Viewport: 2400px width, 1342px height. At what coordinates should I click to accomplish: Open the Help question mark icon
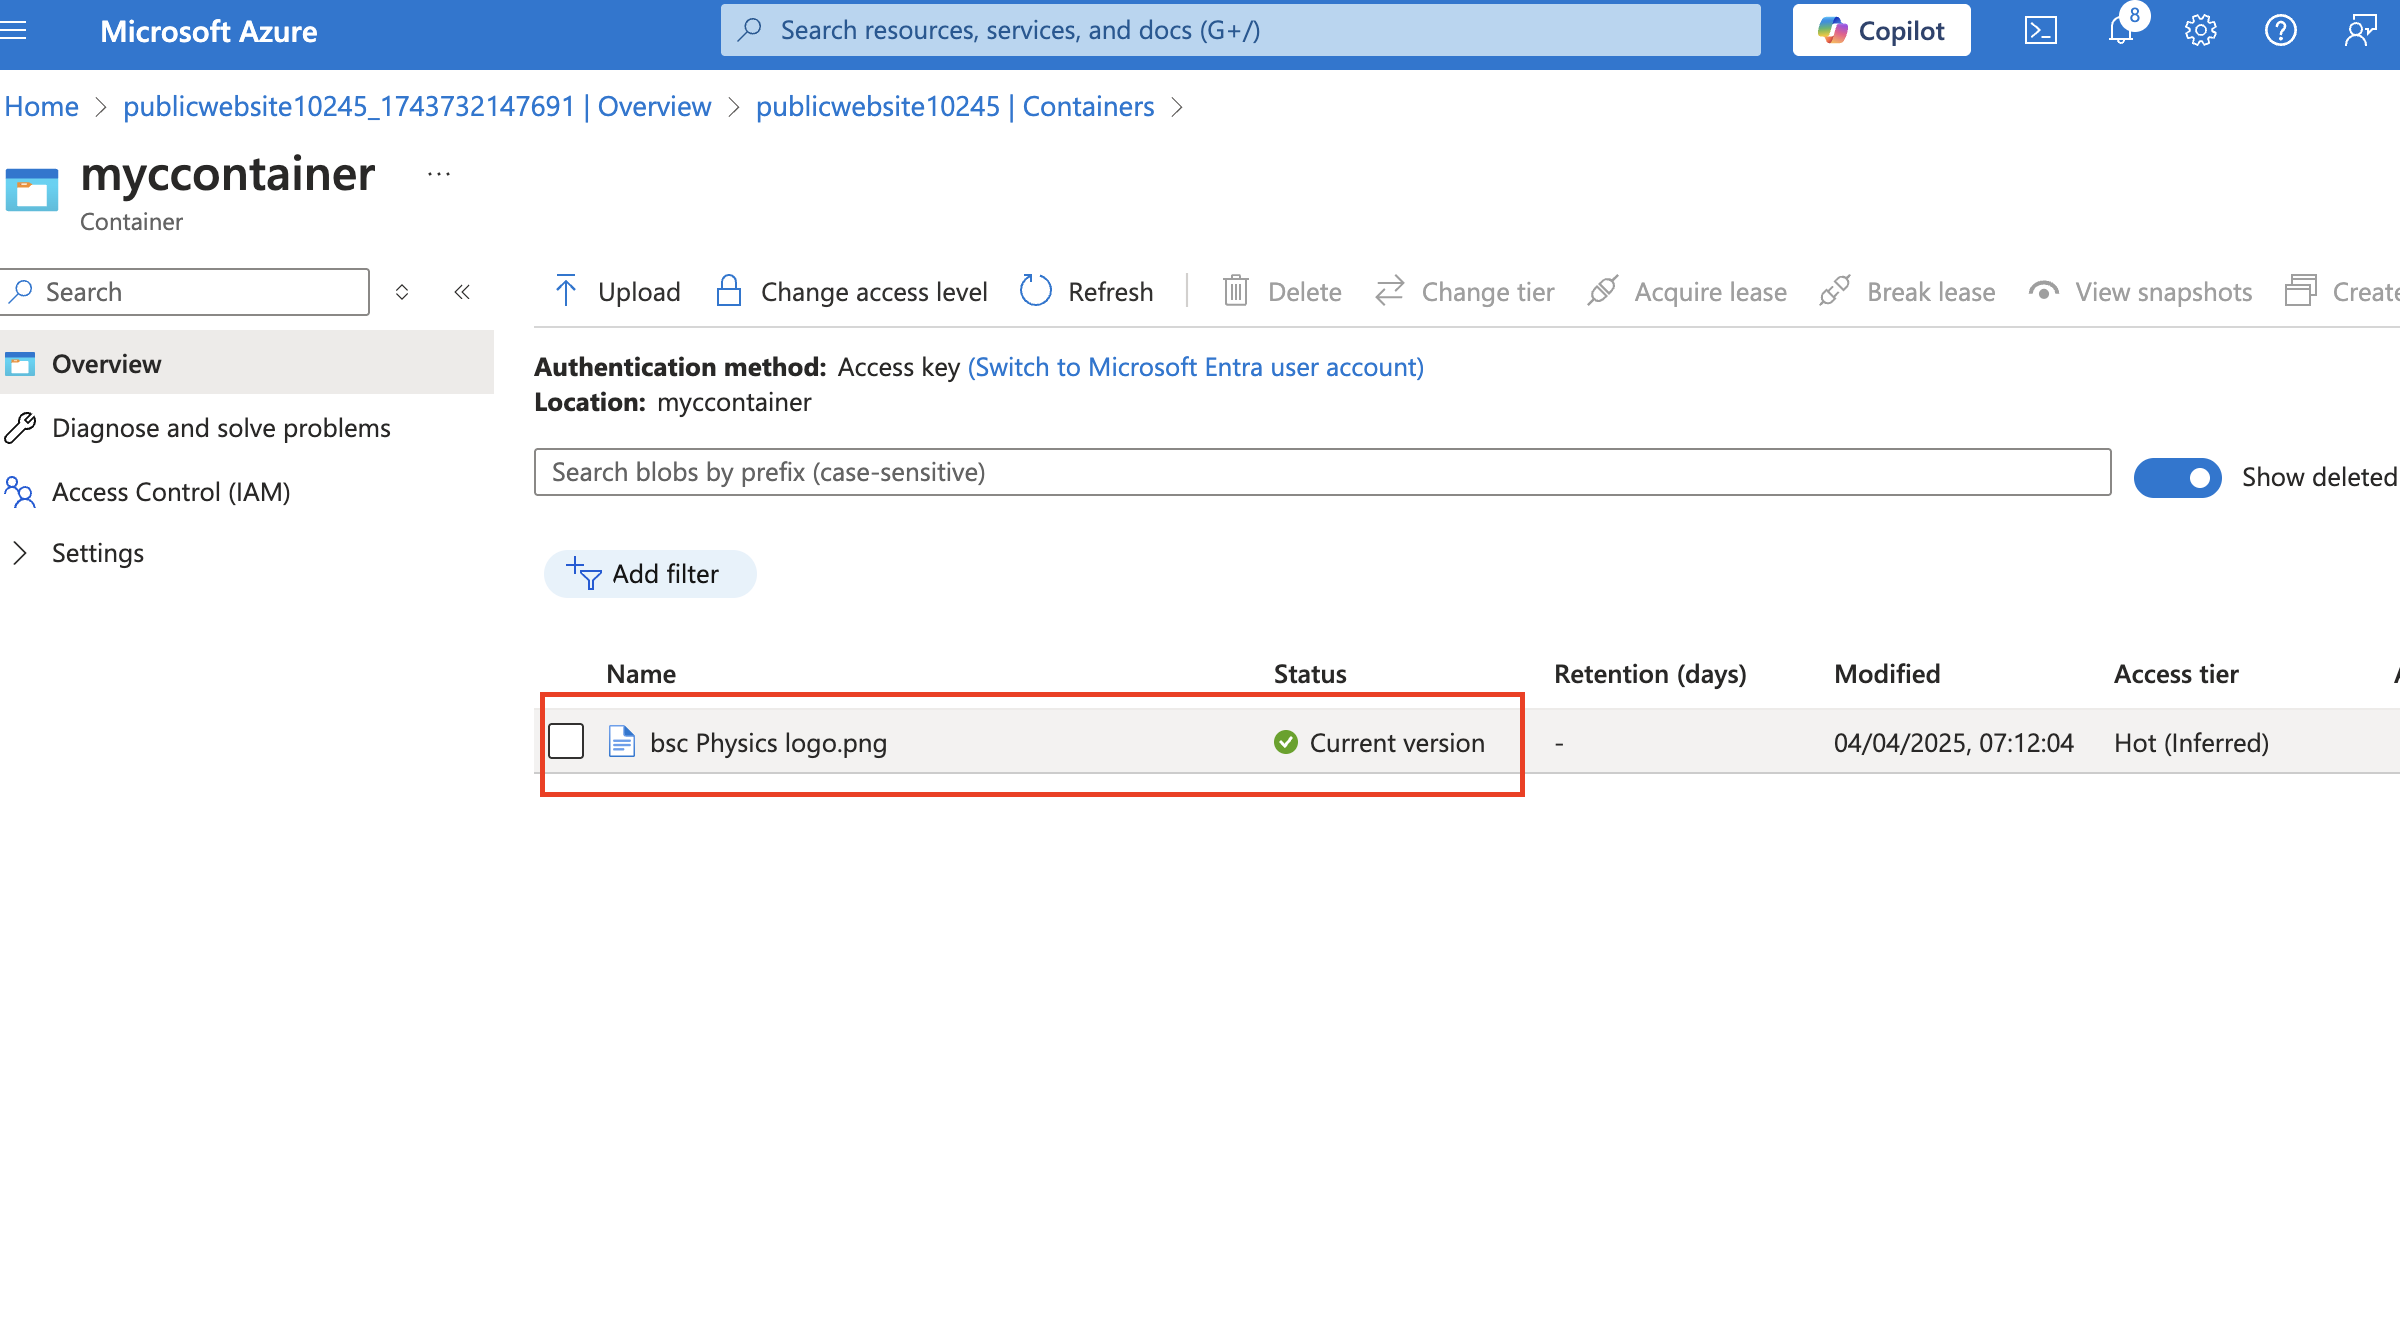click(x=2280, y=31)
